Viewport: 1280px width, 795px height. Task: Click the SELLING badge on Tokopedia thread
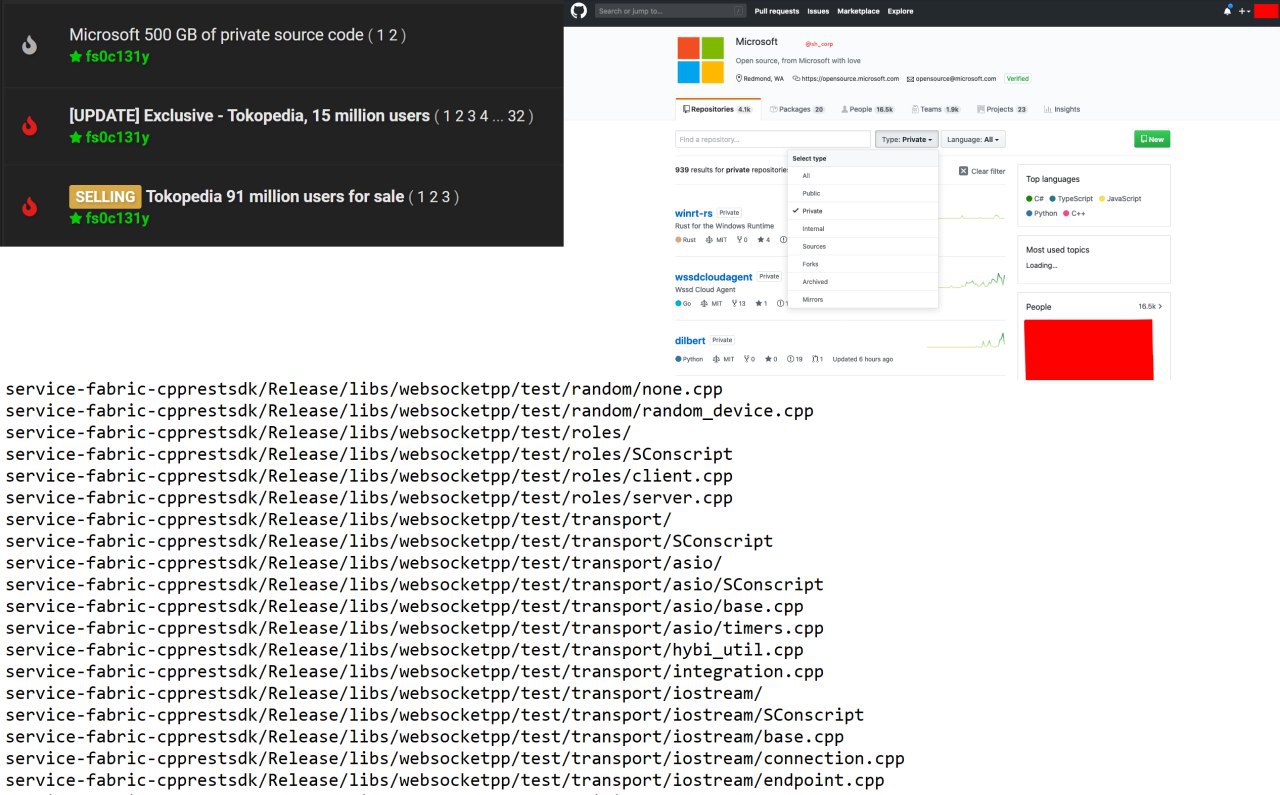click(x=105, y=197)
